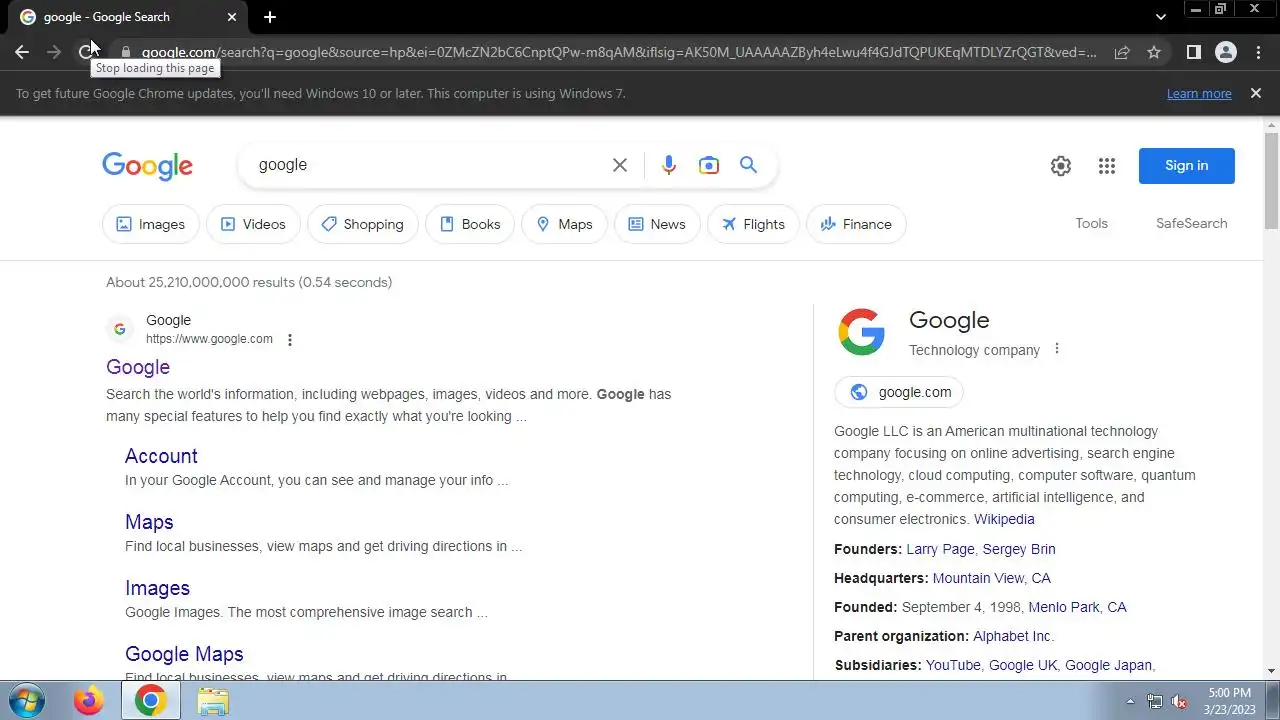Filter results by Flights
Image resolution: width=1280 pixels, height=720 pixels.
coord(753,224)
